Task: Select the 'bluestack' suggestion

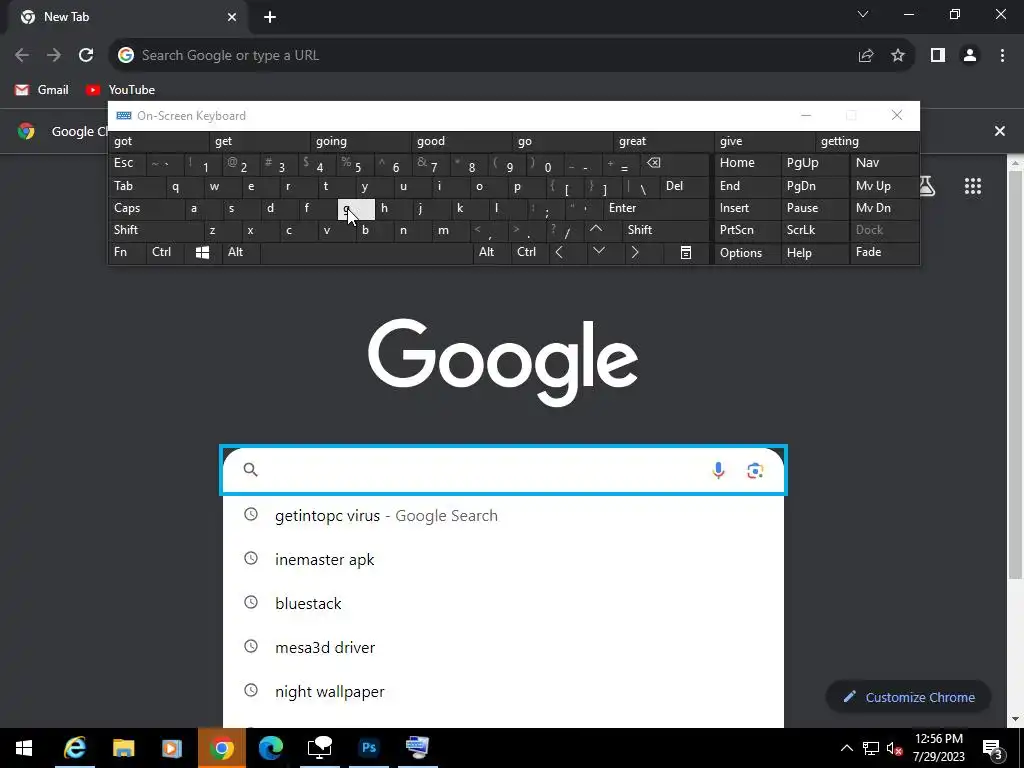Action: (x=503, y=603)
